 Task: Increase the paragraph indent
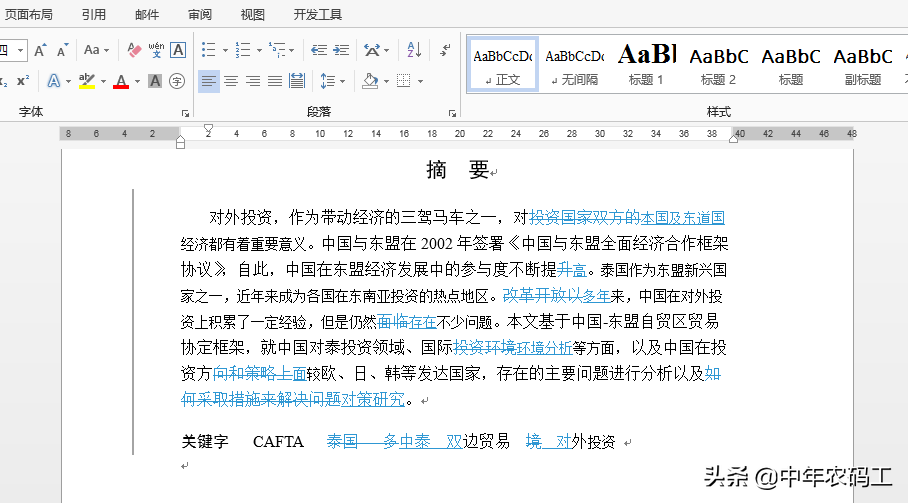[341, 50]
